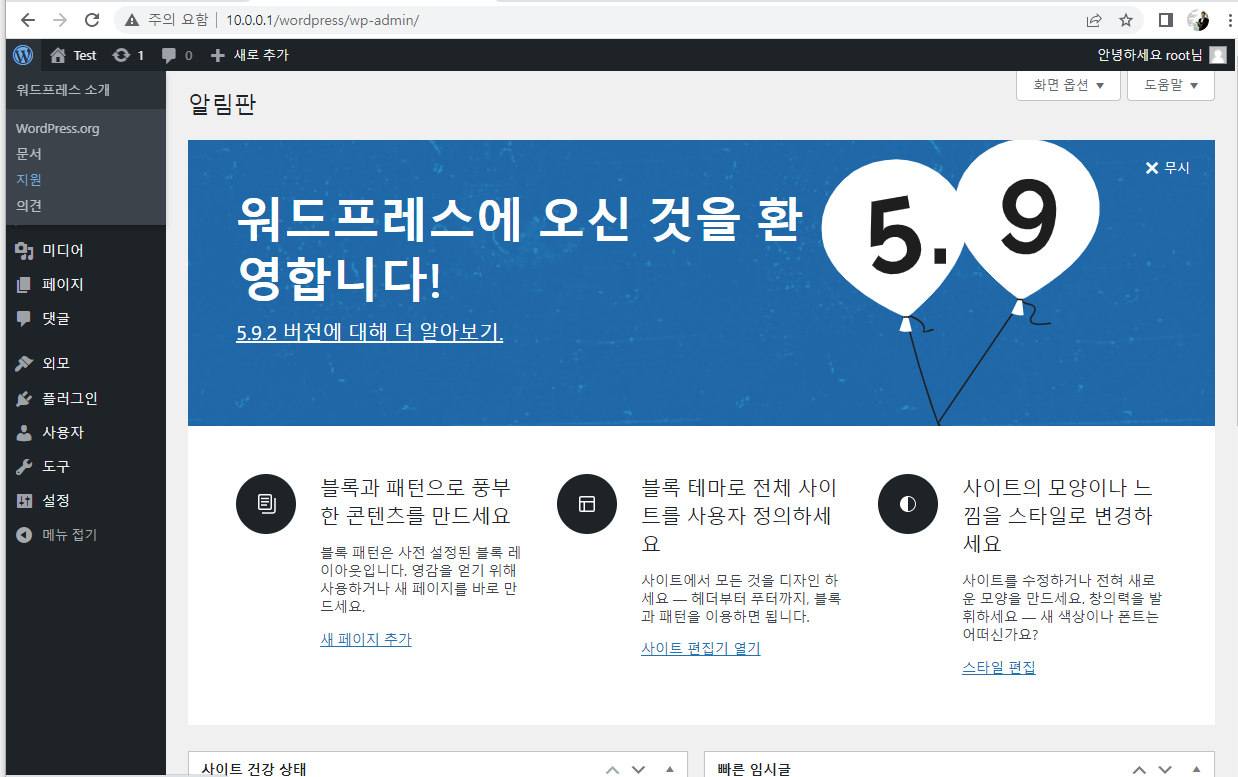Move 빠른 임시글 panel up
The image size is (1238, 777).
pyautogui.click(x=1139, y=769)
